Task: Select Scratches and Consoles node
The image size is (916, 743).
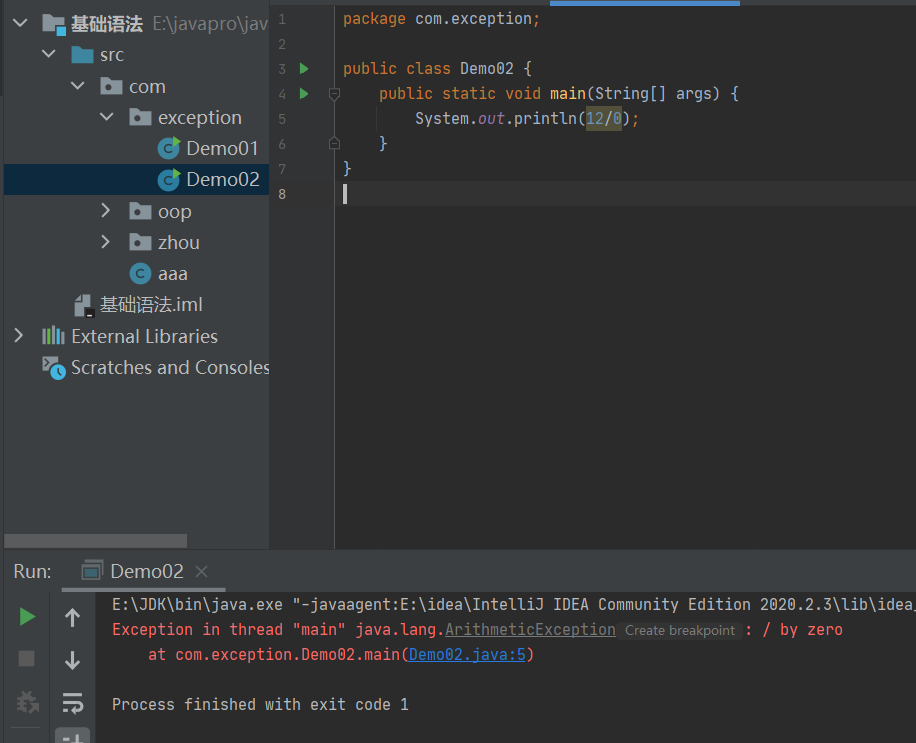Action: 170,367
